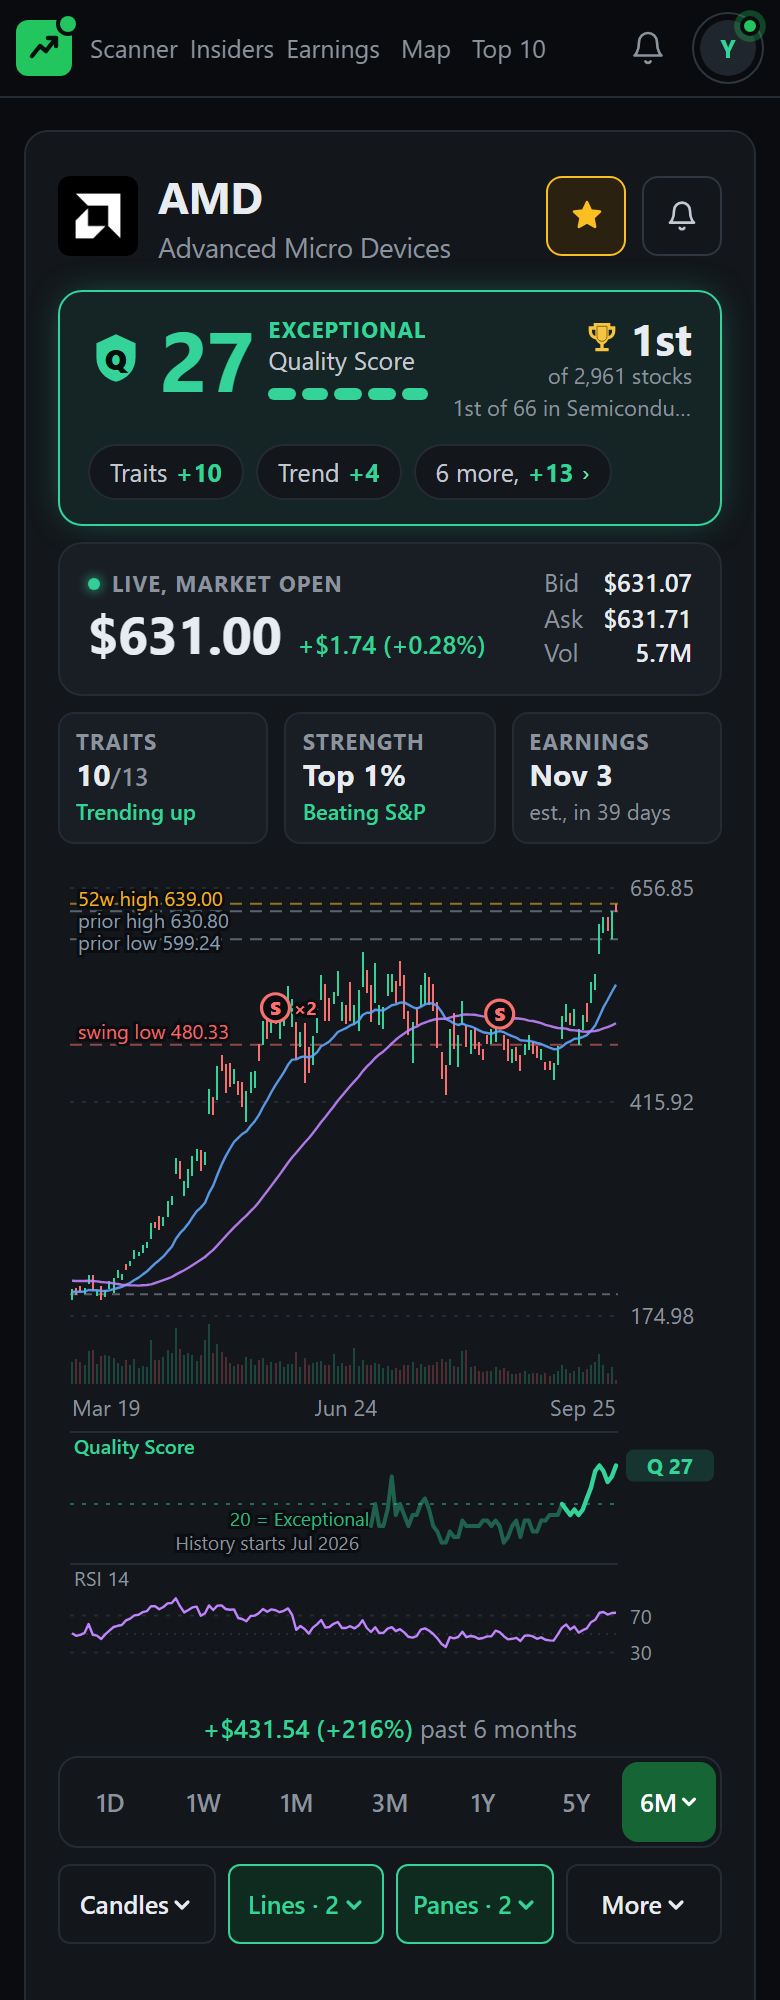Open the Panes · 2 dropdown
Screen dimensions: 780x2000
pos(475,1905)
